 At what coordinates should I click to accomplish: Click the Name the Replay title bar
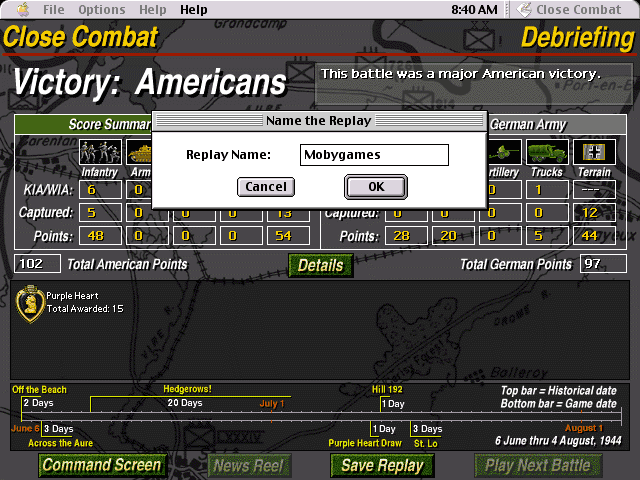click(319, 121)
